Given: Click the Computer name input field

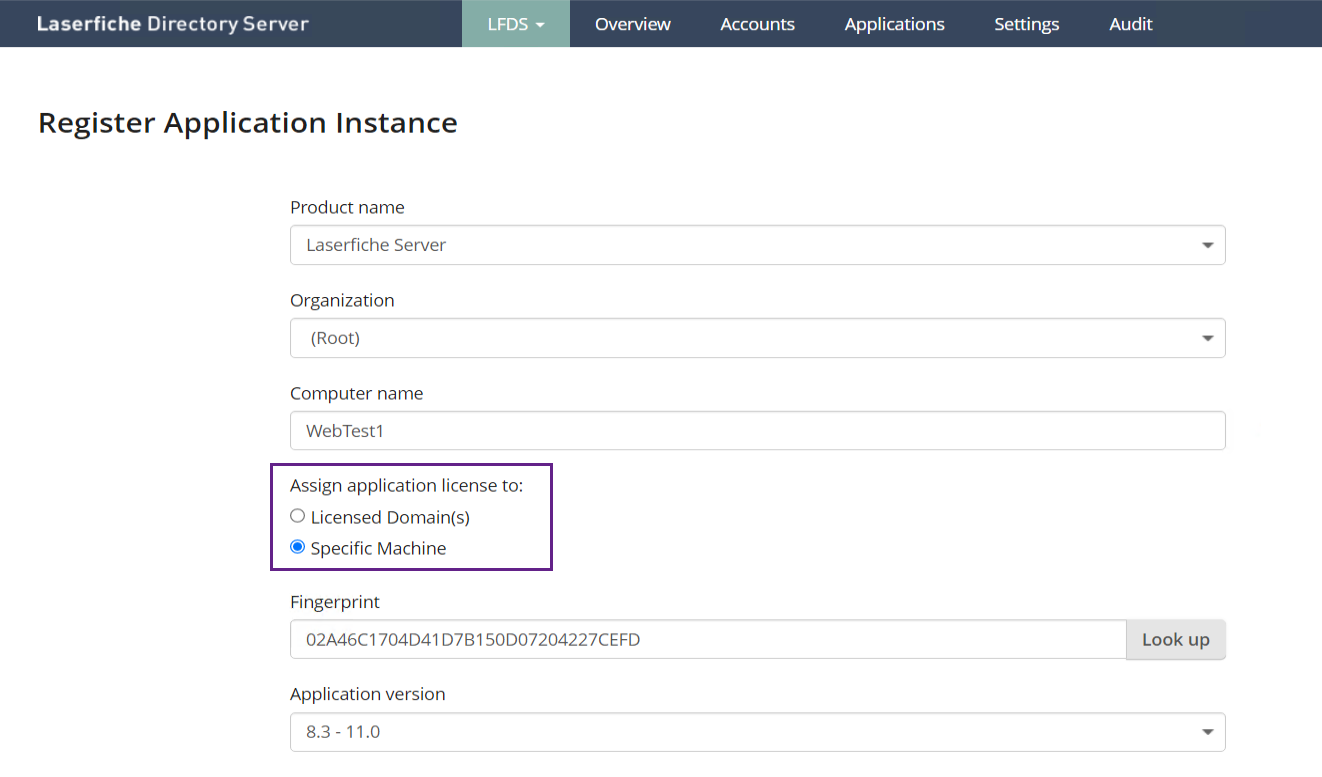Looking at the screenshot, I should click(x=758, y=431).
